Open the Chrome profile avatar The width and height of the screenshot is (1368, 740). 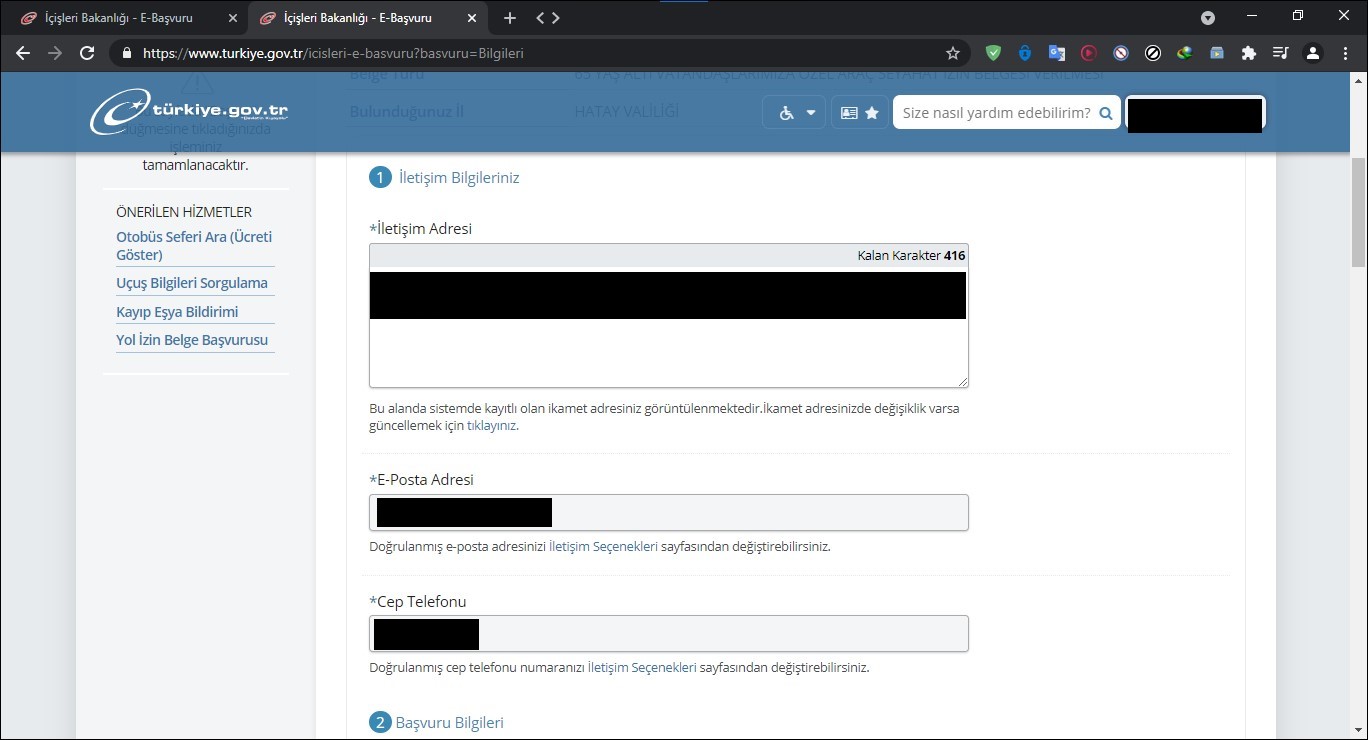click(x=1313, y=53)
